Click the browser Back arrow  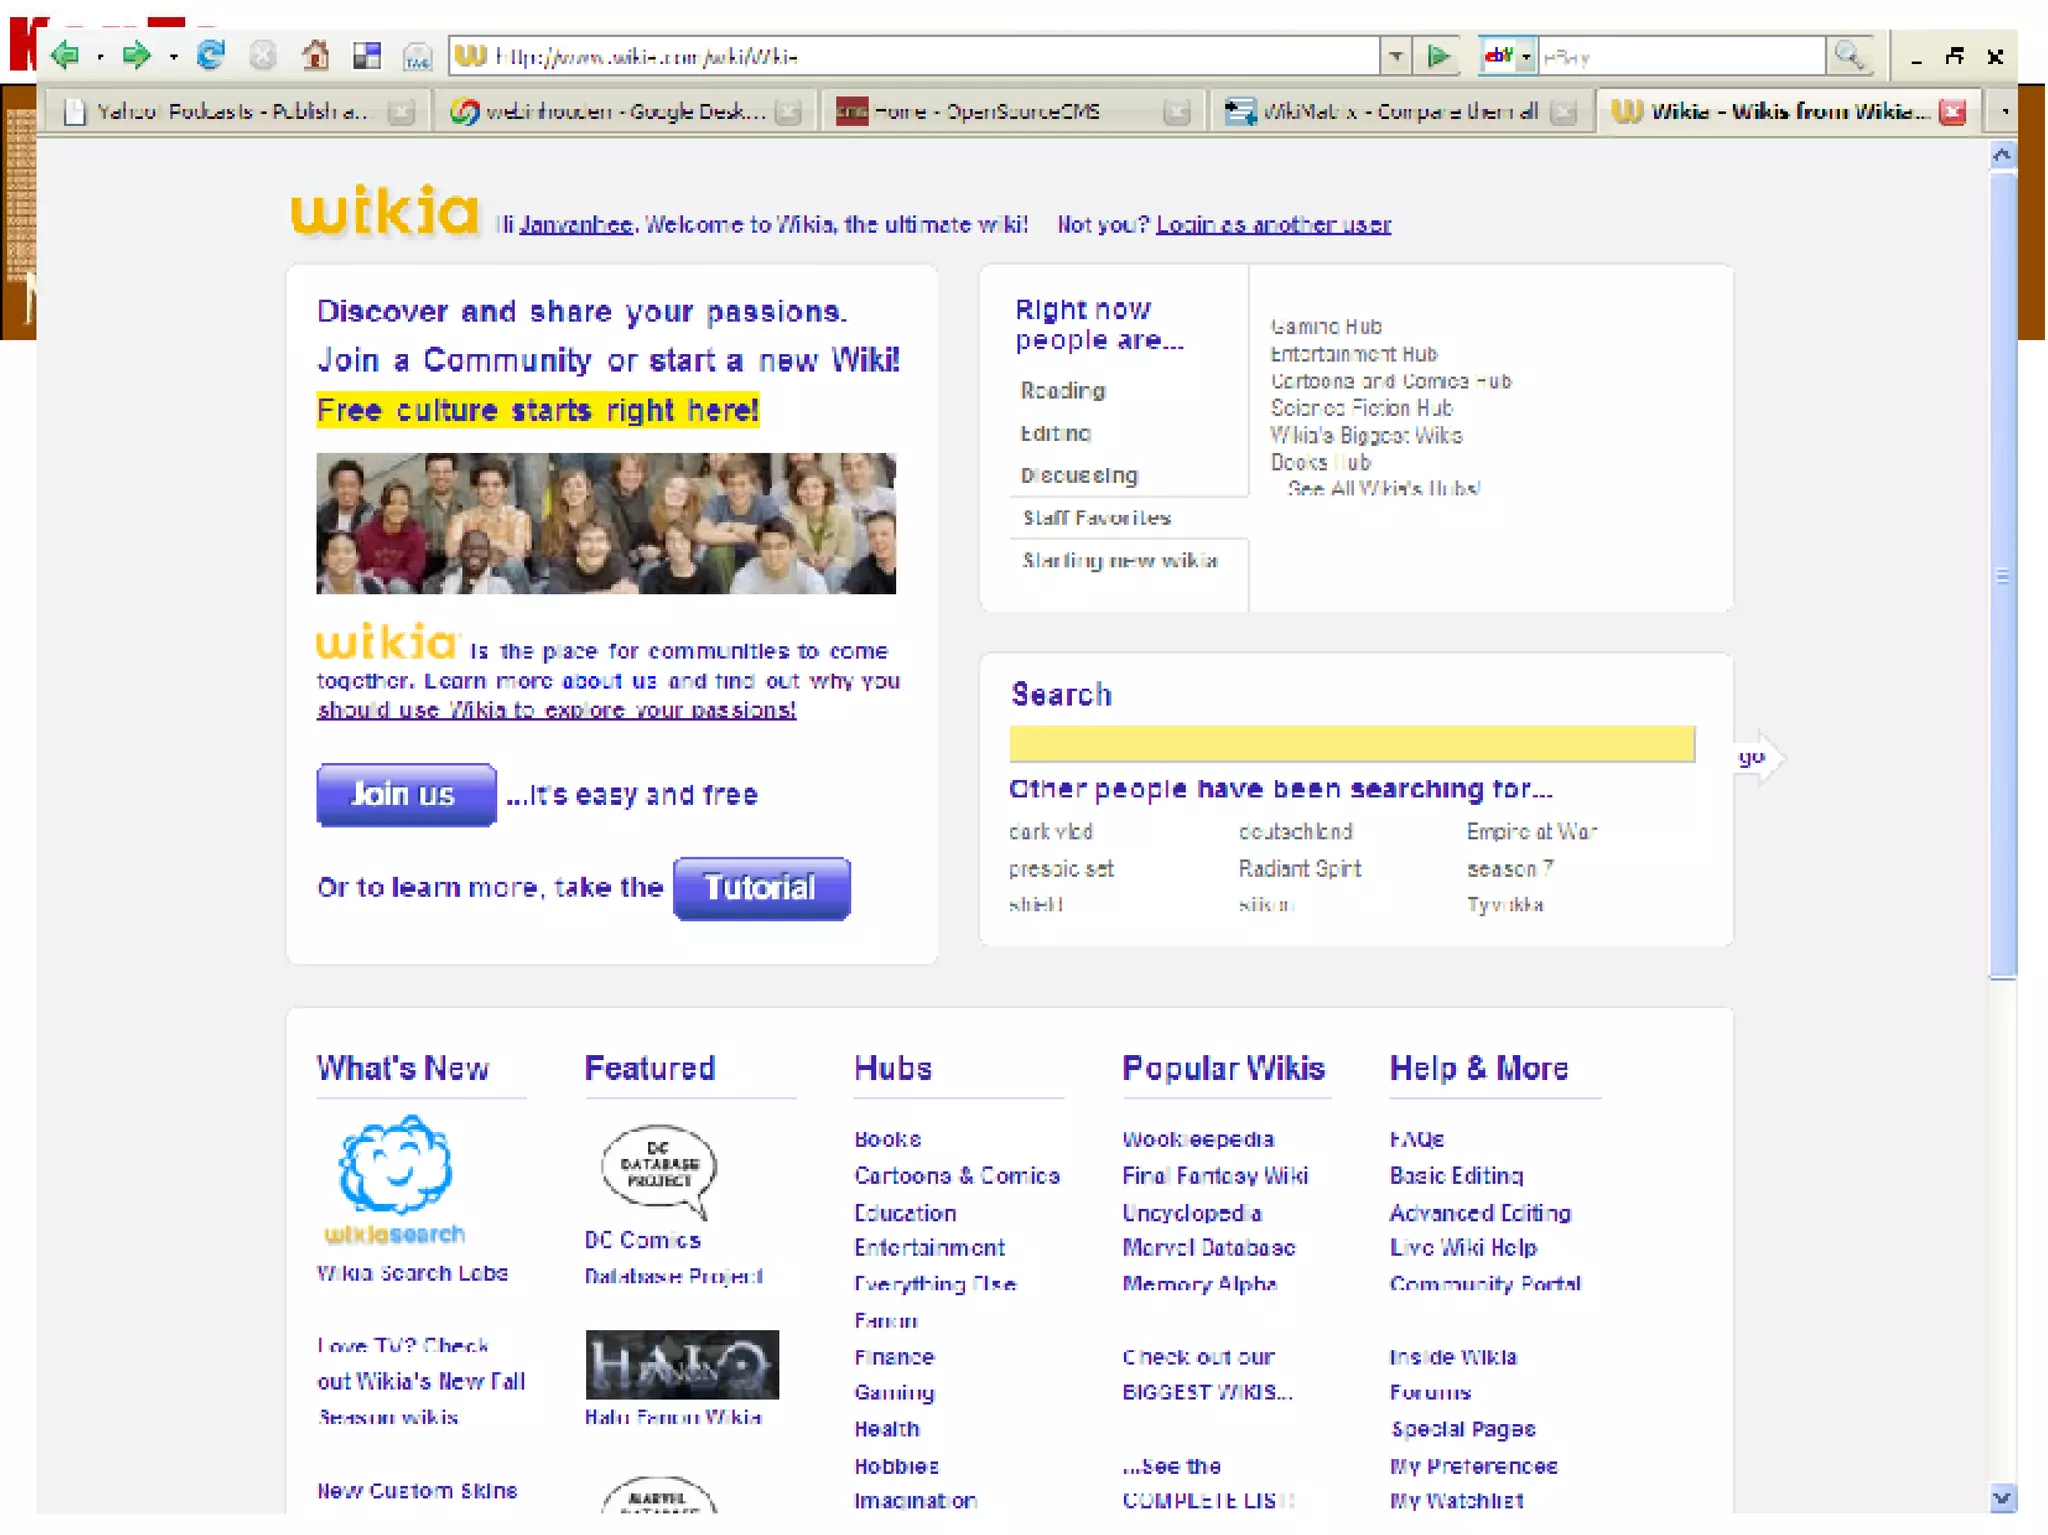[x=66, y=55]
